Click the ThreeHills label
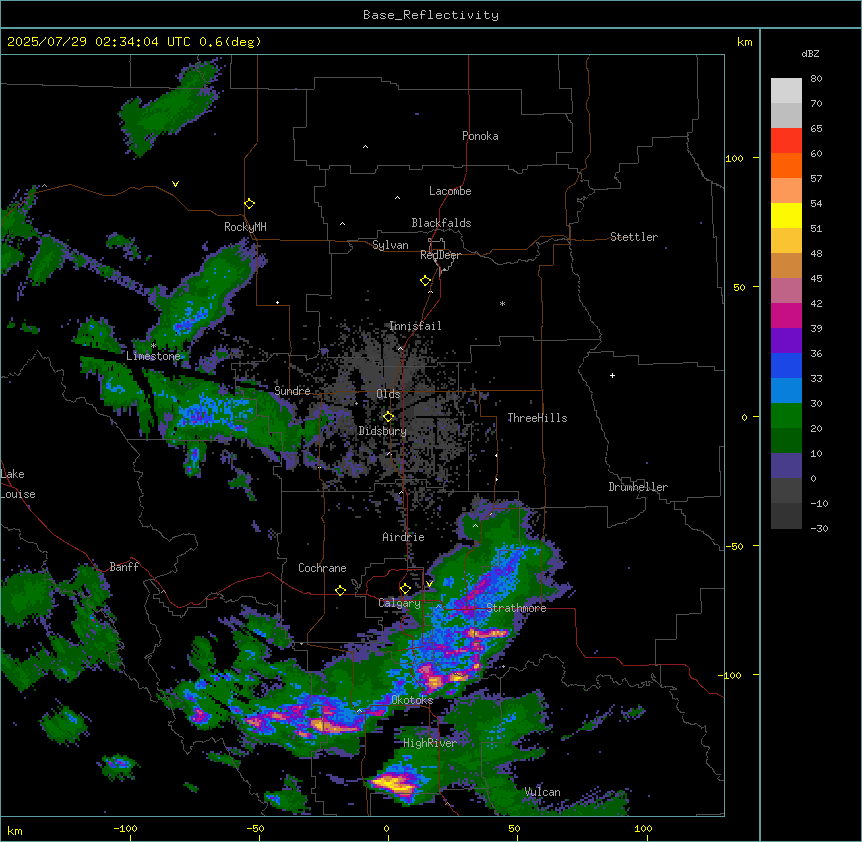The height and width of the screenshot is (842, 862). pos(537,418)
